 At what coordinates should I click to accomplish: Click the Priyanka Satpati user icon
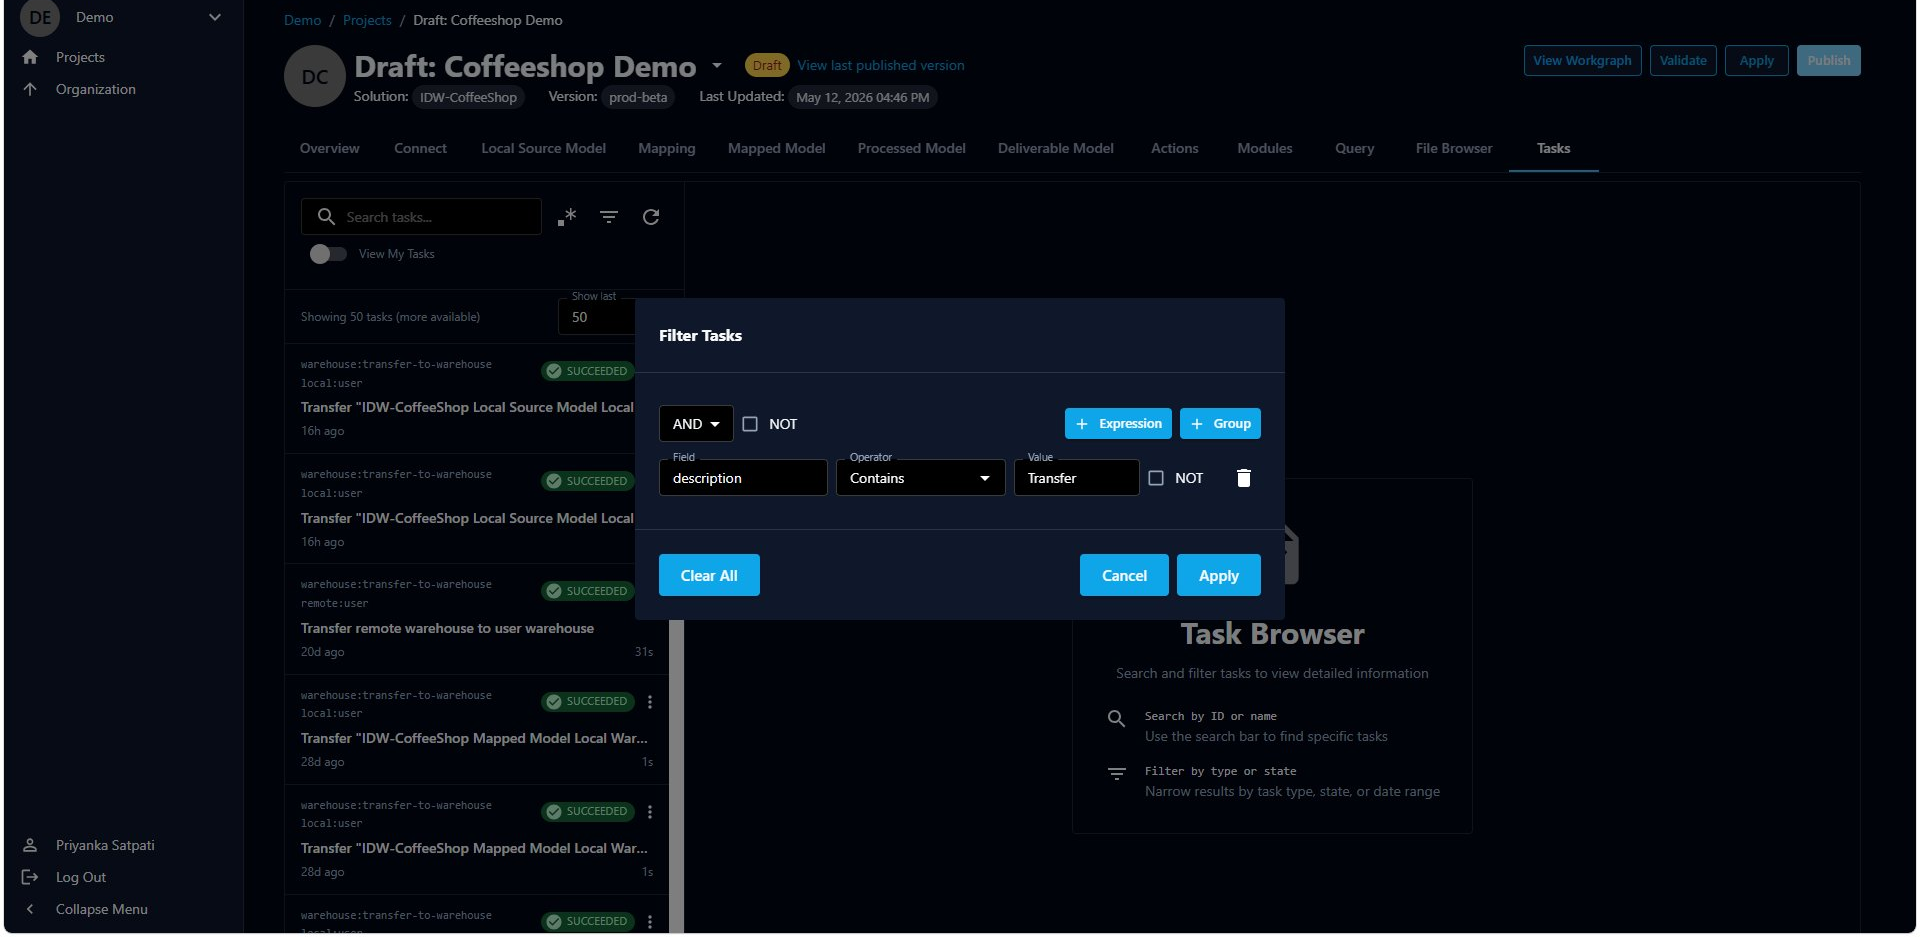(30, 845)
